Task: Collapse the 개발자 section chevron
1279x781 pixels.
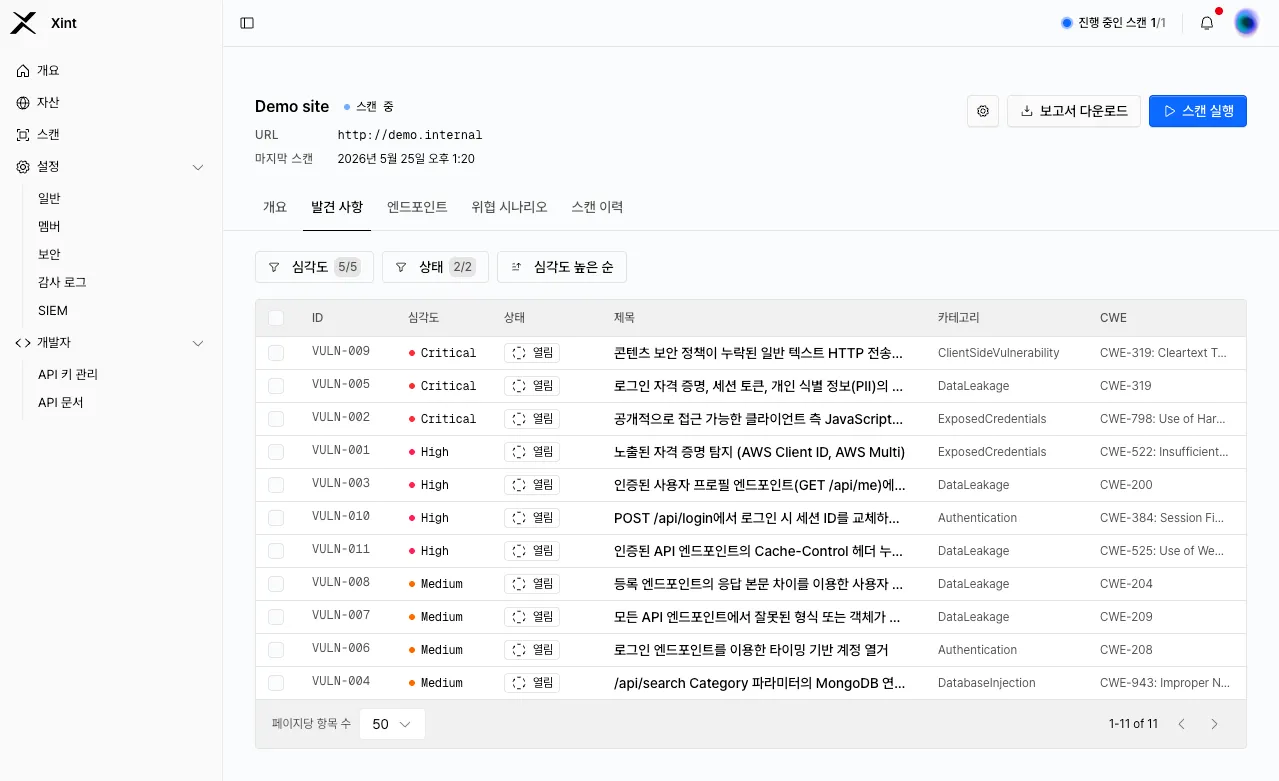Action: point(198,343)
